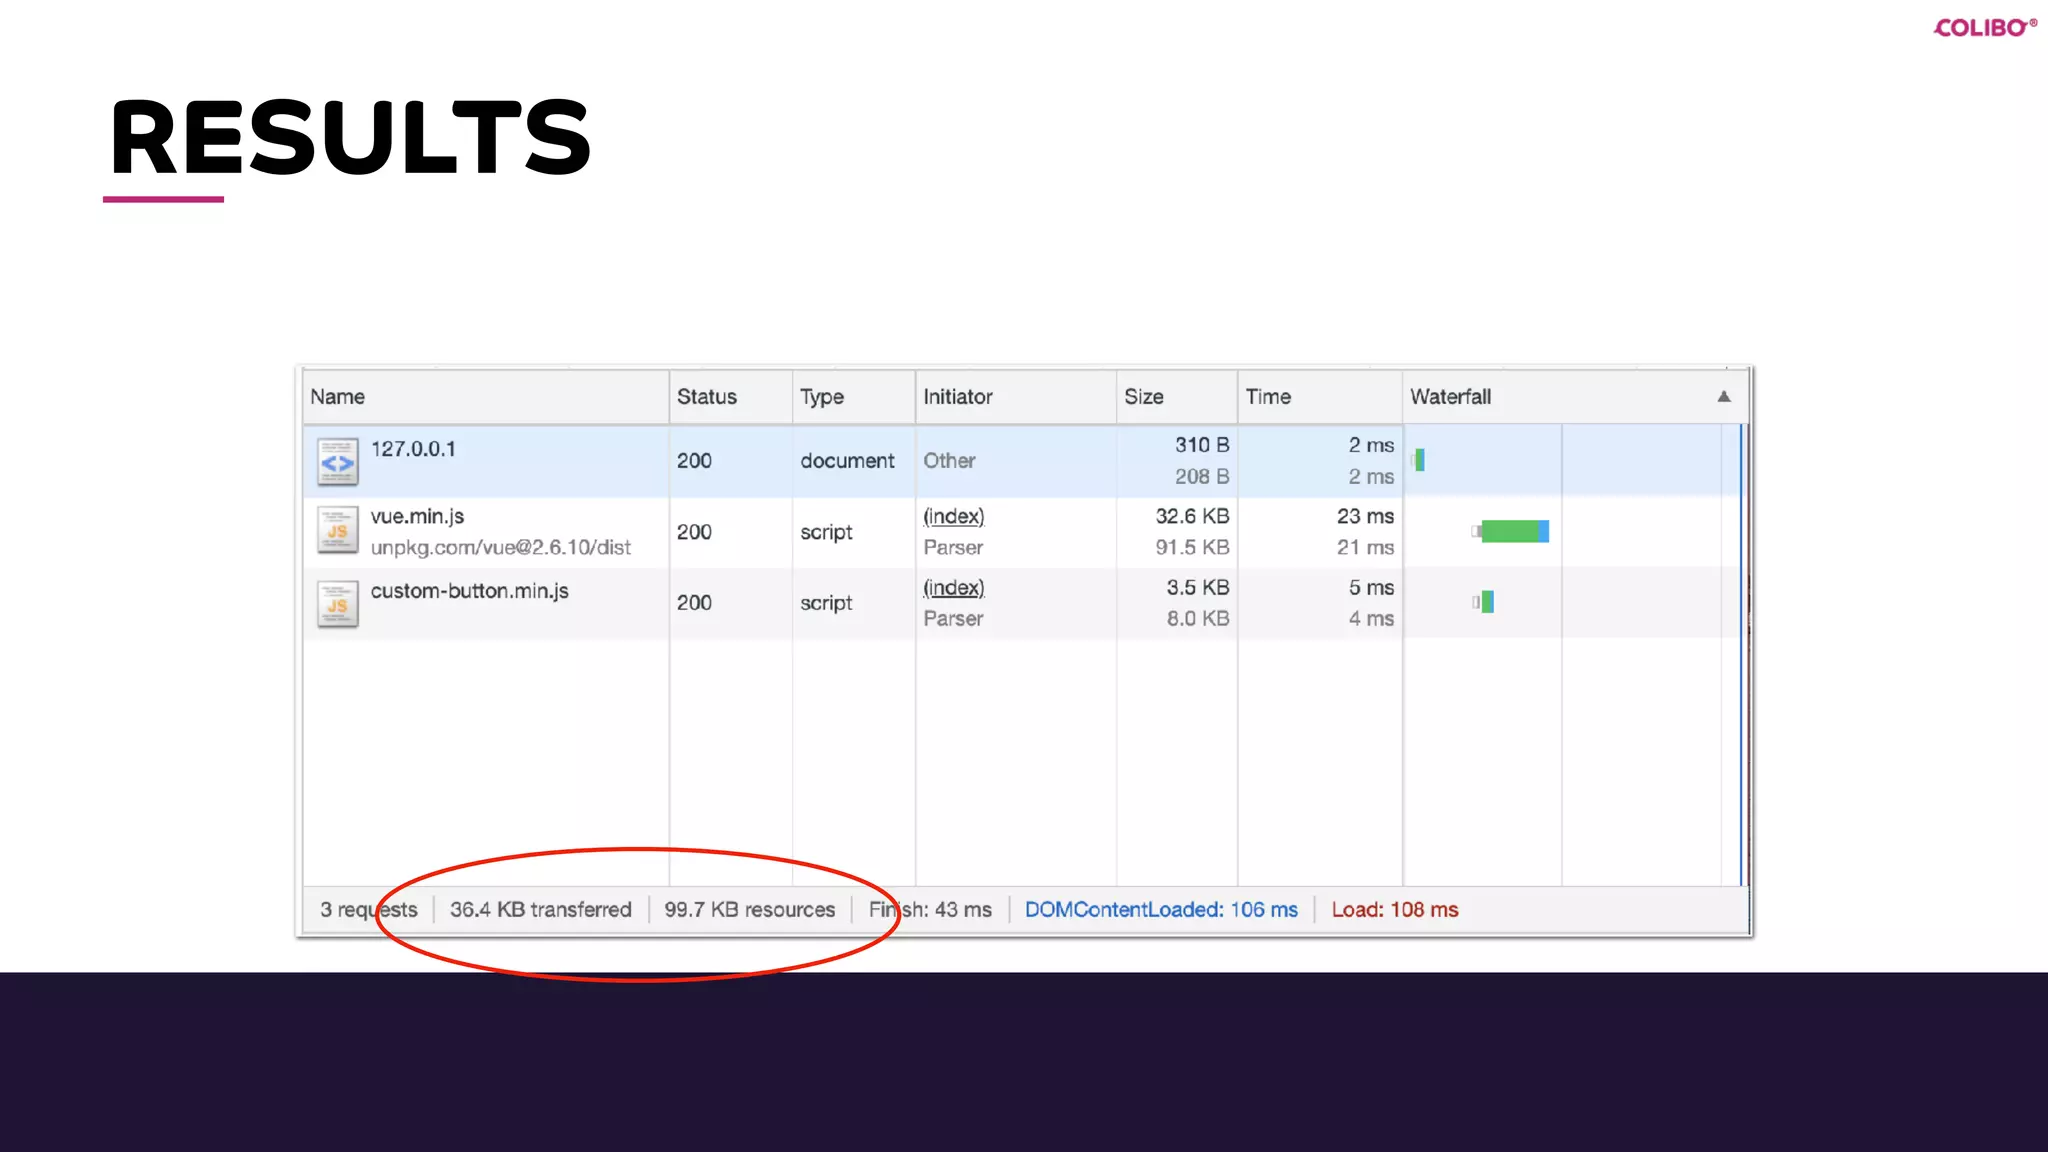
Task: Select the 127.0.0.1 request row
Action: pos(413,449)
